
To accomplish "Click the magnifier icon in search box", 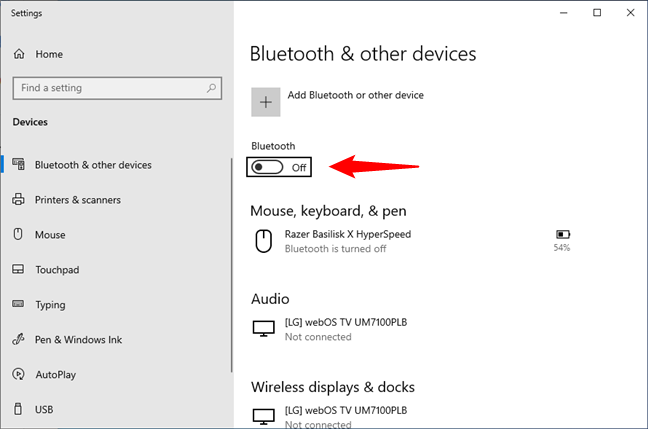I will coord(211,88).
